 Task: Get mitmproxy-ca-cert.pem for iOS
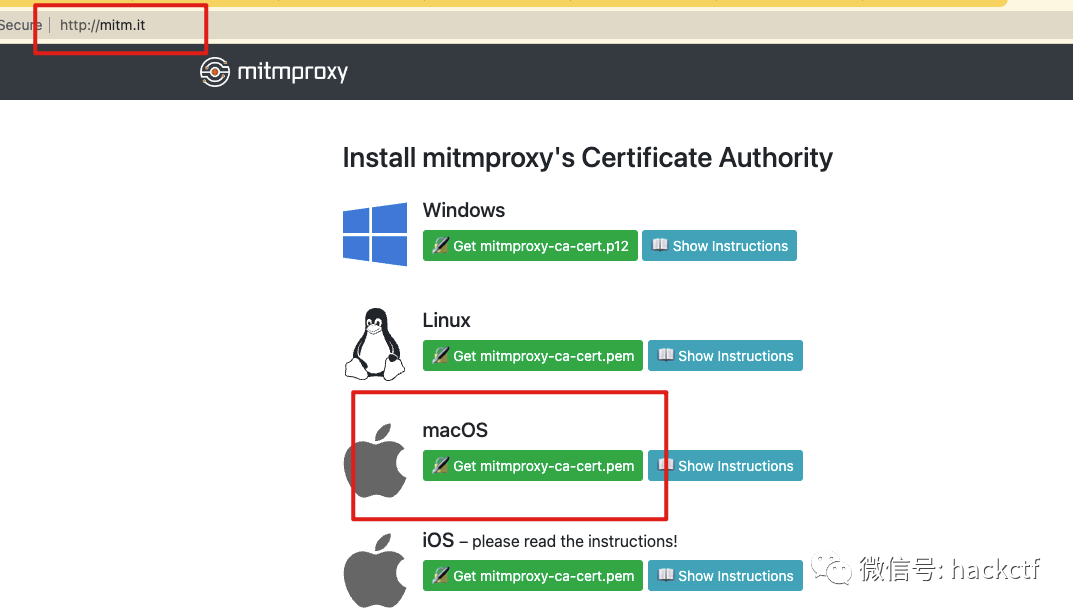(533, 576)
